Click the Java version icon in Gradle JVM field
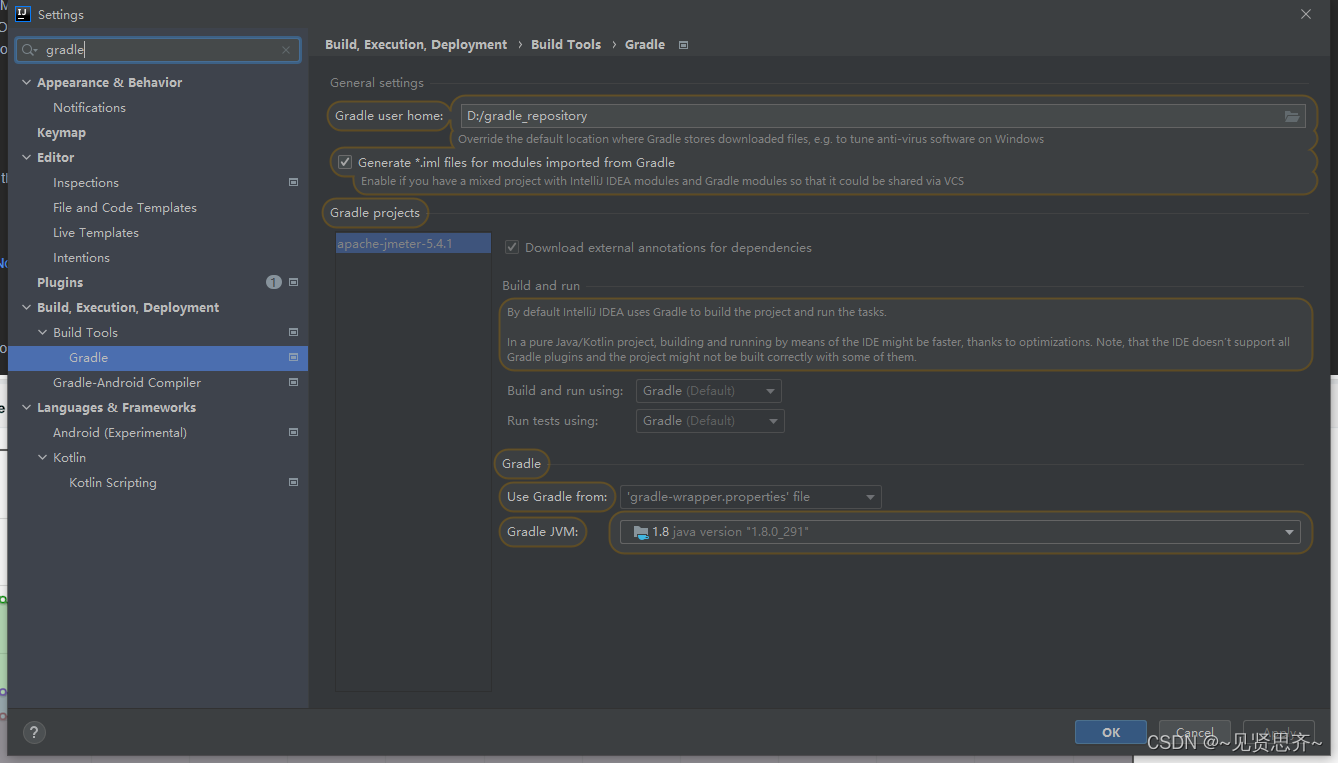Image resolution: width=1338 pixels, height=763 pixels. 640,531
